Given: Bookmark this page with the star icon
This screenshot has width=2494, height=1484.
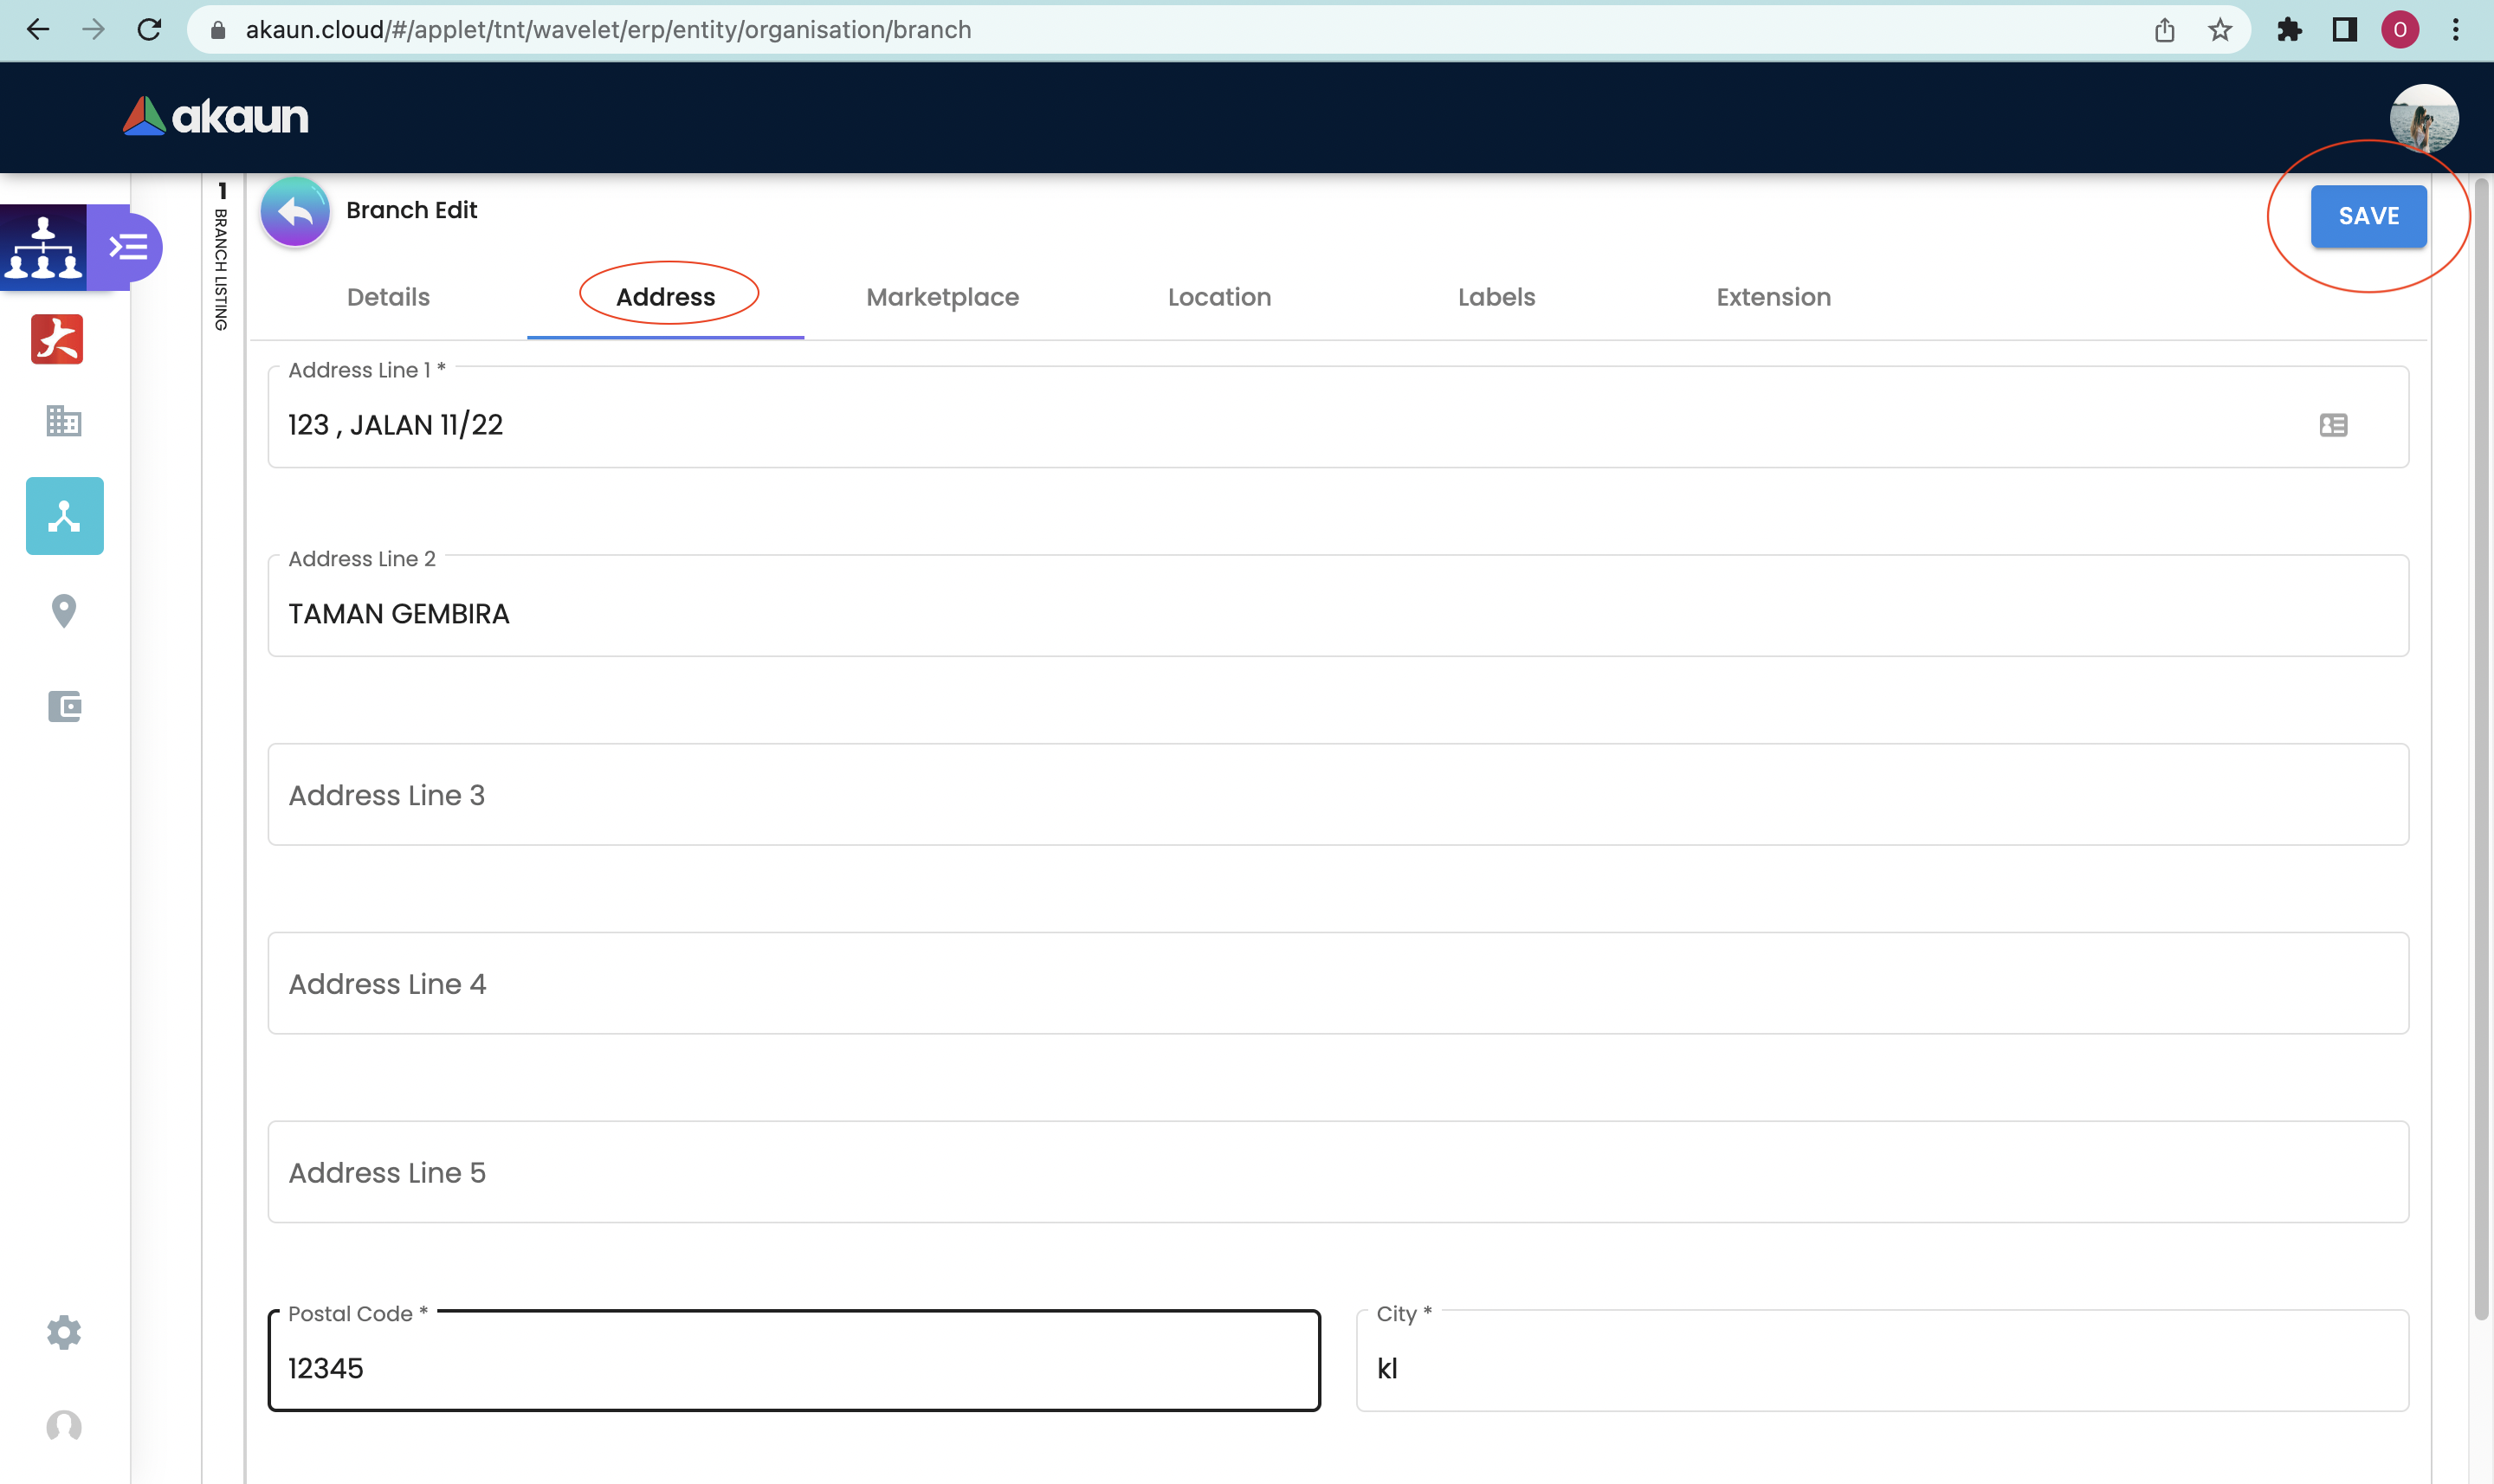Looking at the screenshot, I should click(2220, 30).
